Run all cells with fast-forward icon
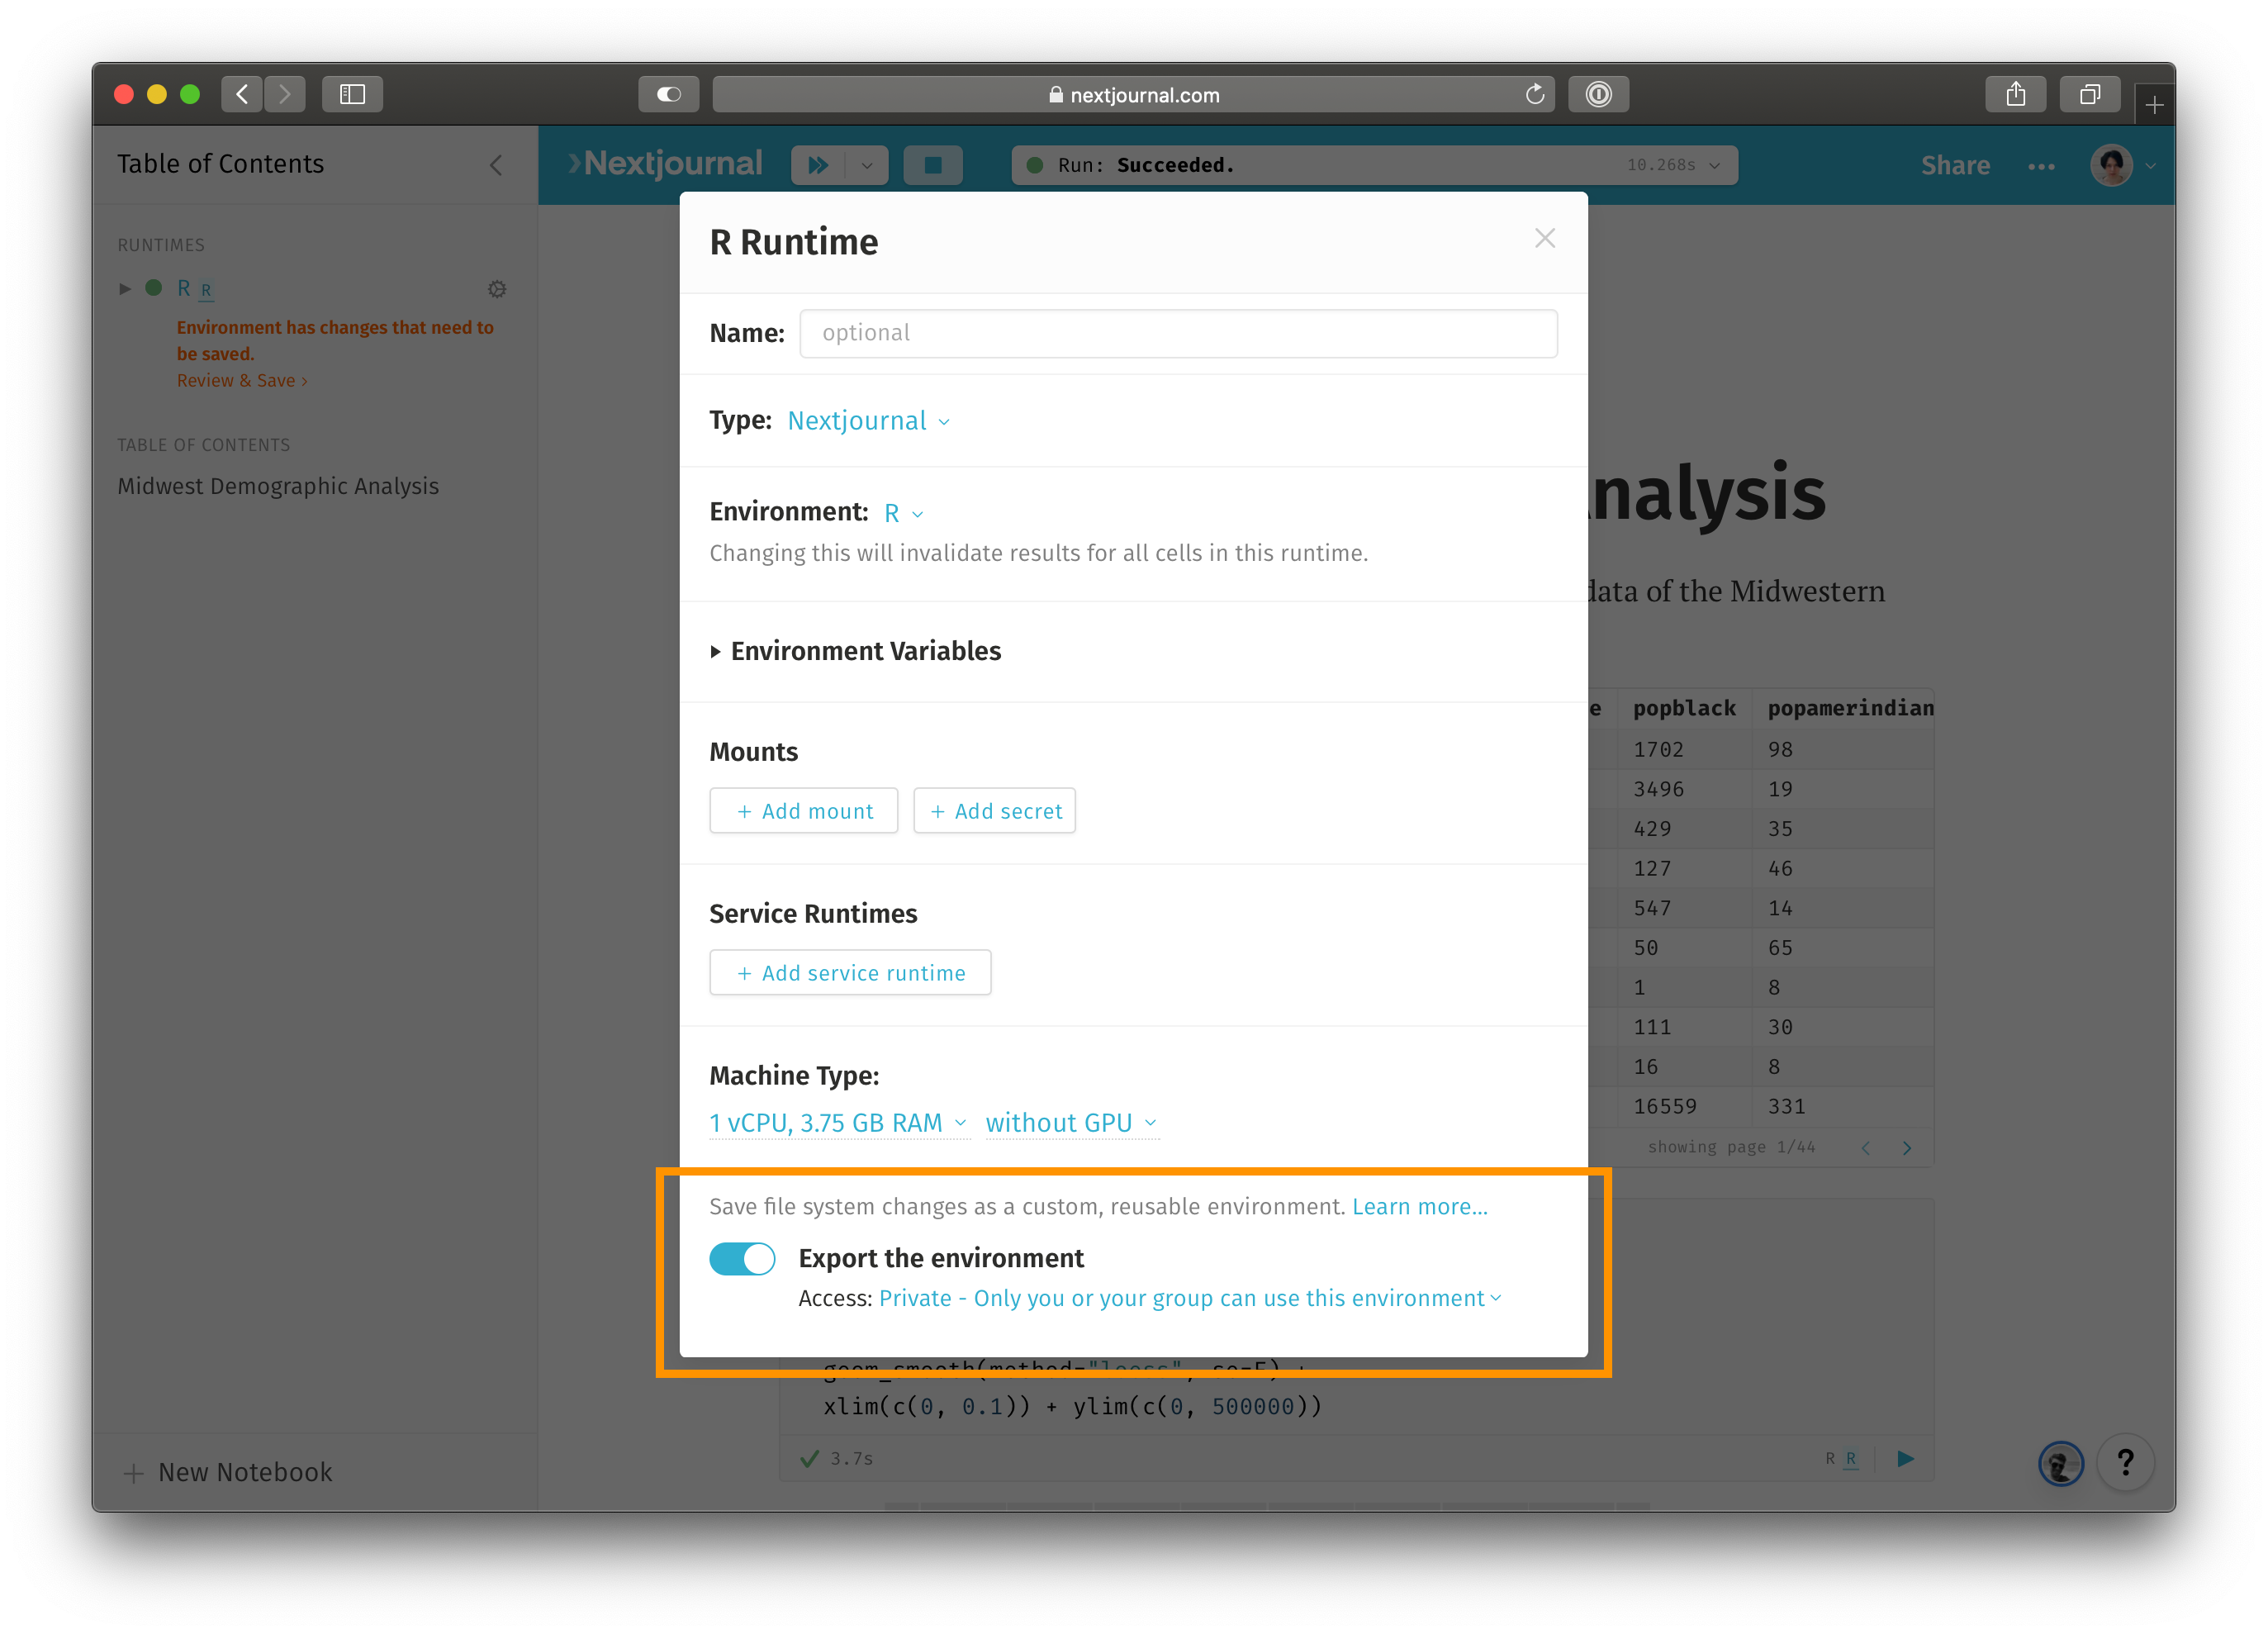The height and width of the screenshot is (1634, 2268). pos(818,165)
